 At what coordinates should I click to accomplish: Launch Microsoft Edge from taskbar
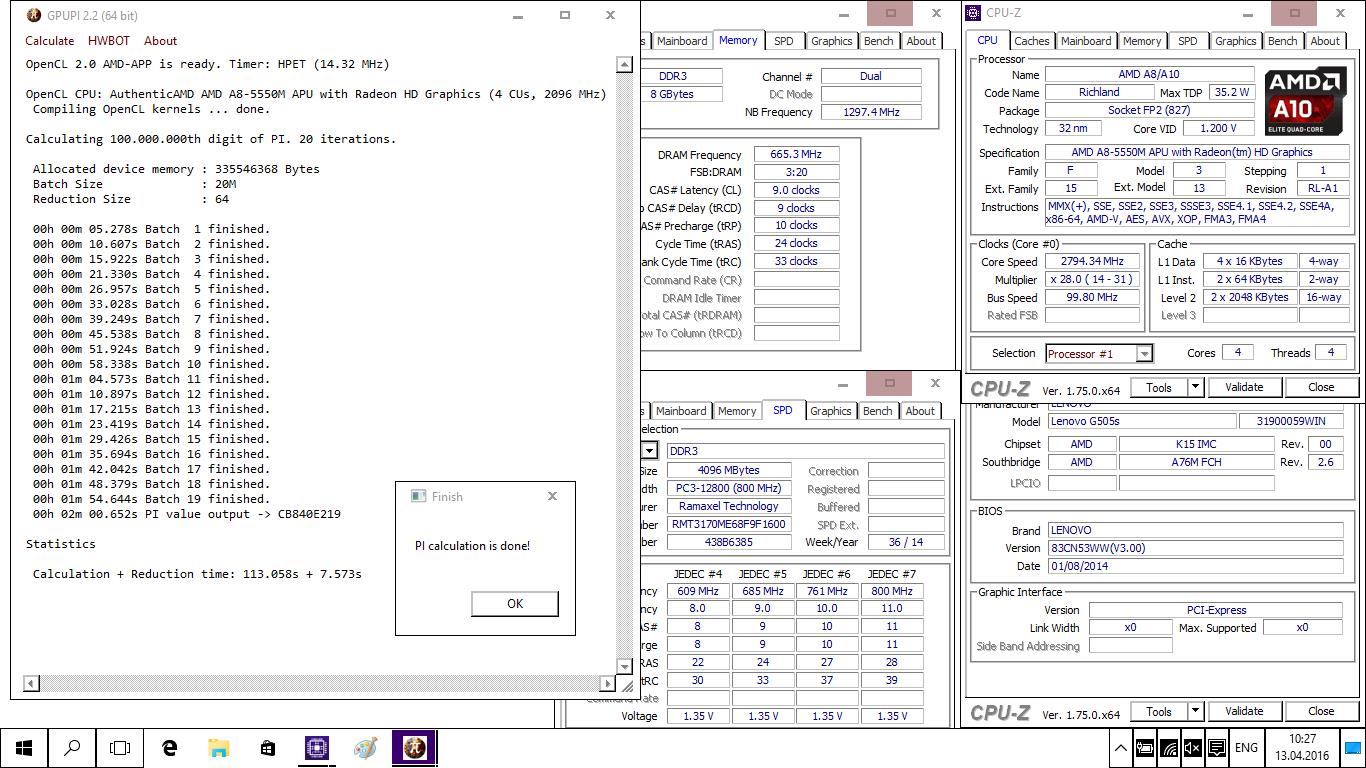[169, 747]
